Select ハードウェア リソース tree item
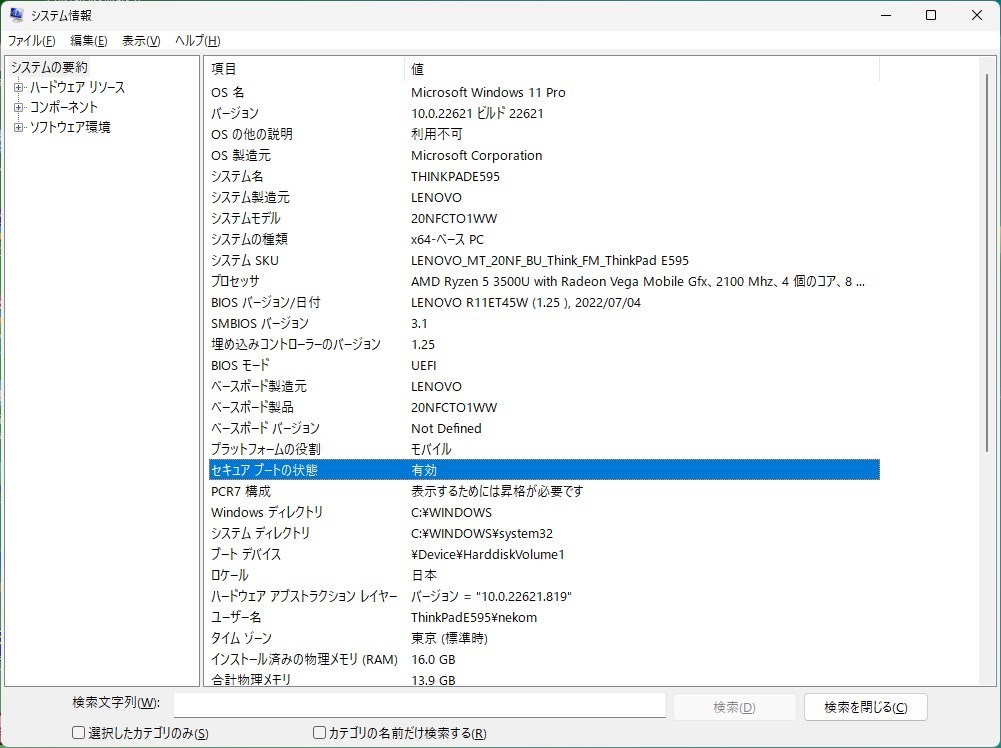 click(77, 87)
